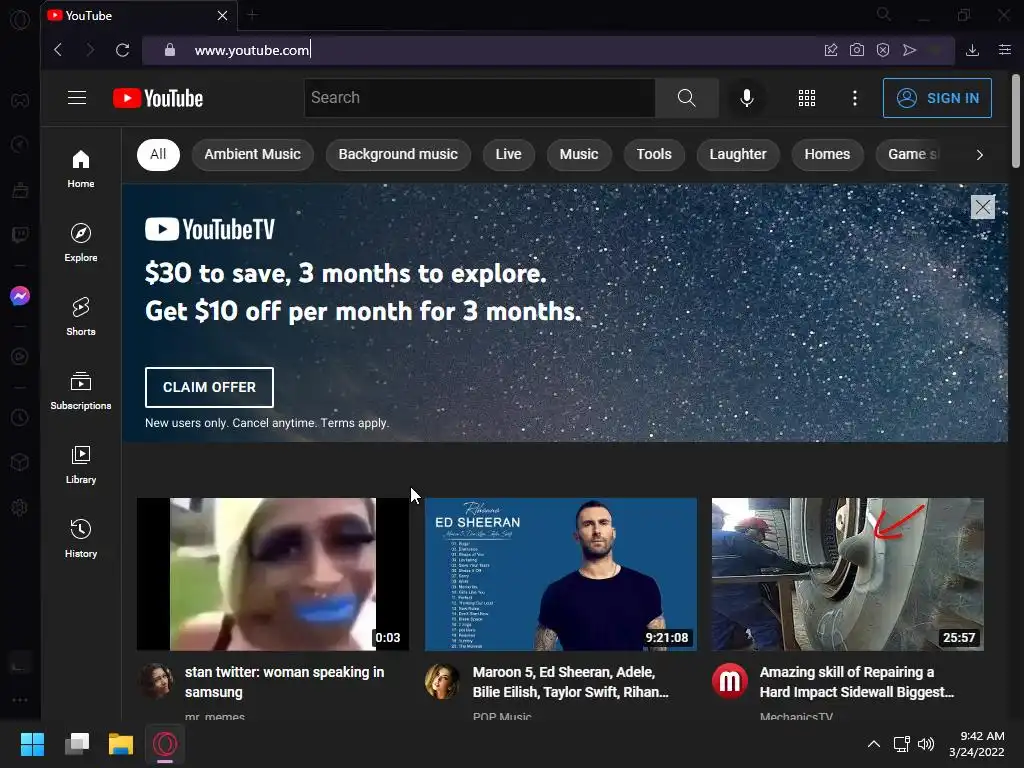
Task: Close the YouTube browser tab
Action: tap(222, 15)
